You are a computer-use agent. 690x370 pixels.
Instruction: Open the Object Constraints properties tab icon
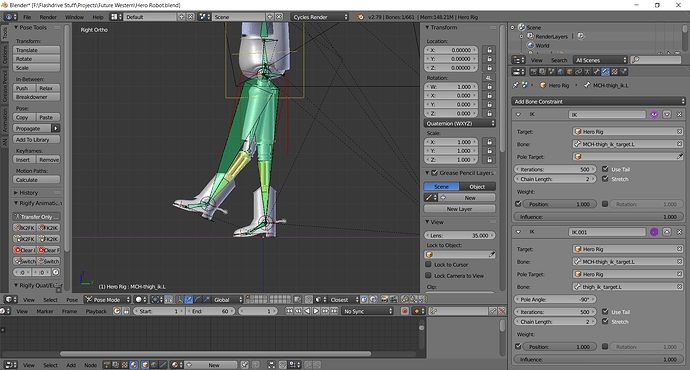click(x=578, y=72)
